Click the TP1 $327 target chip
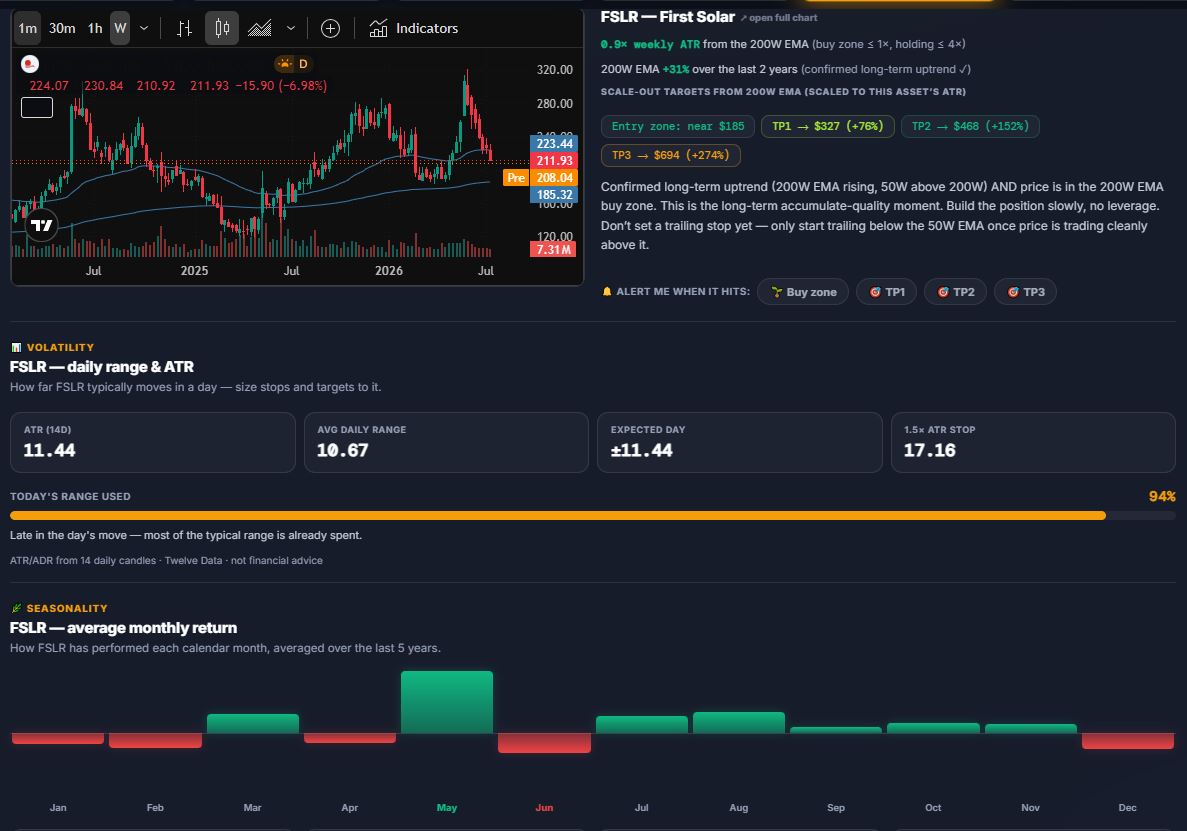1187x831 pixels. pyautogui.click(x=827, y=126)
